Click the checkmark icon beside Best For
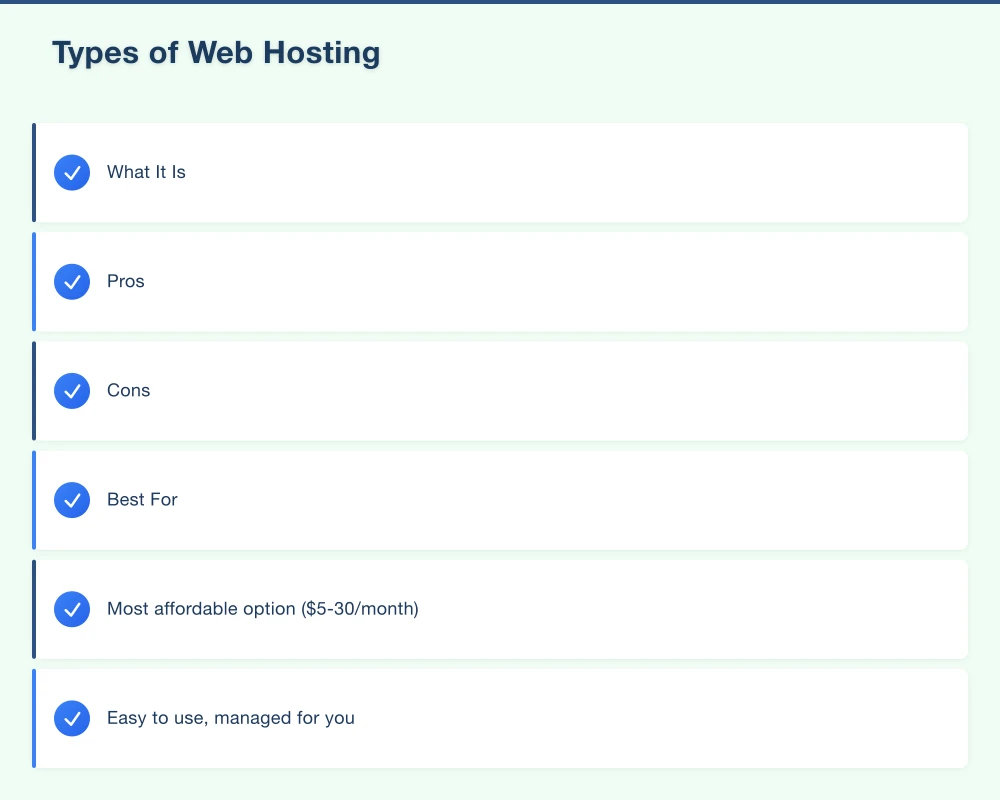1000x800 pixels. tap(72, 500)
